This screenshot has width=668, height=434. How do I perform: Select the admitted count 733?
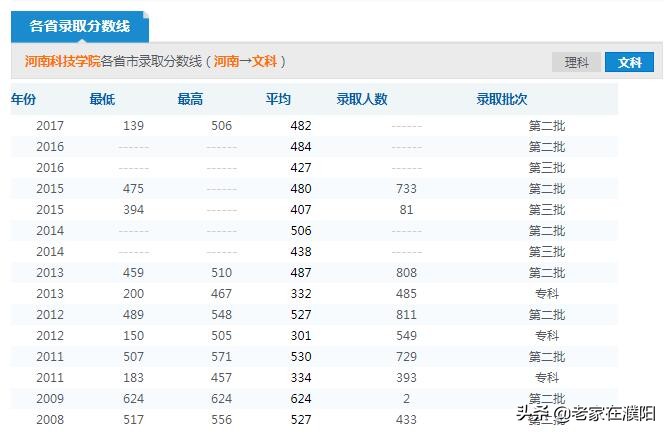(406, 188)
